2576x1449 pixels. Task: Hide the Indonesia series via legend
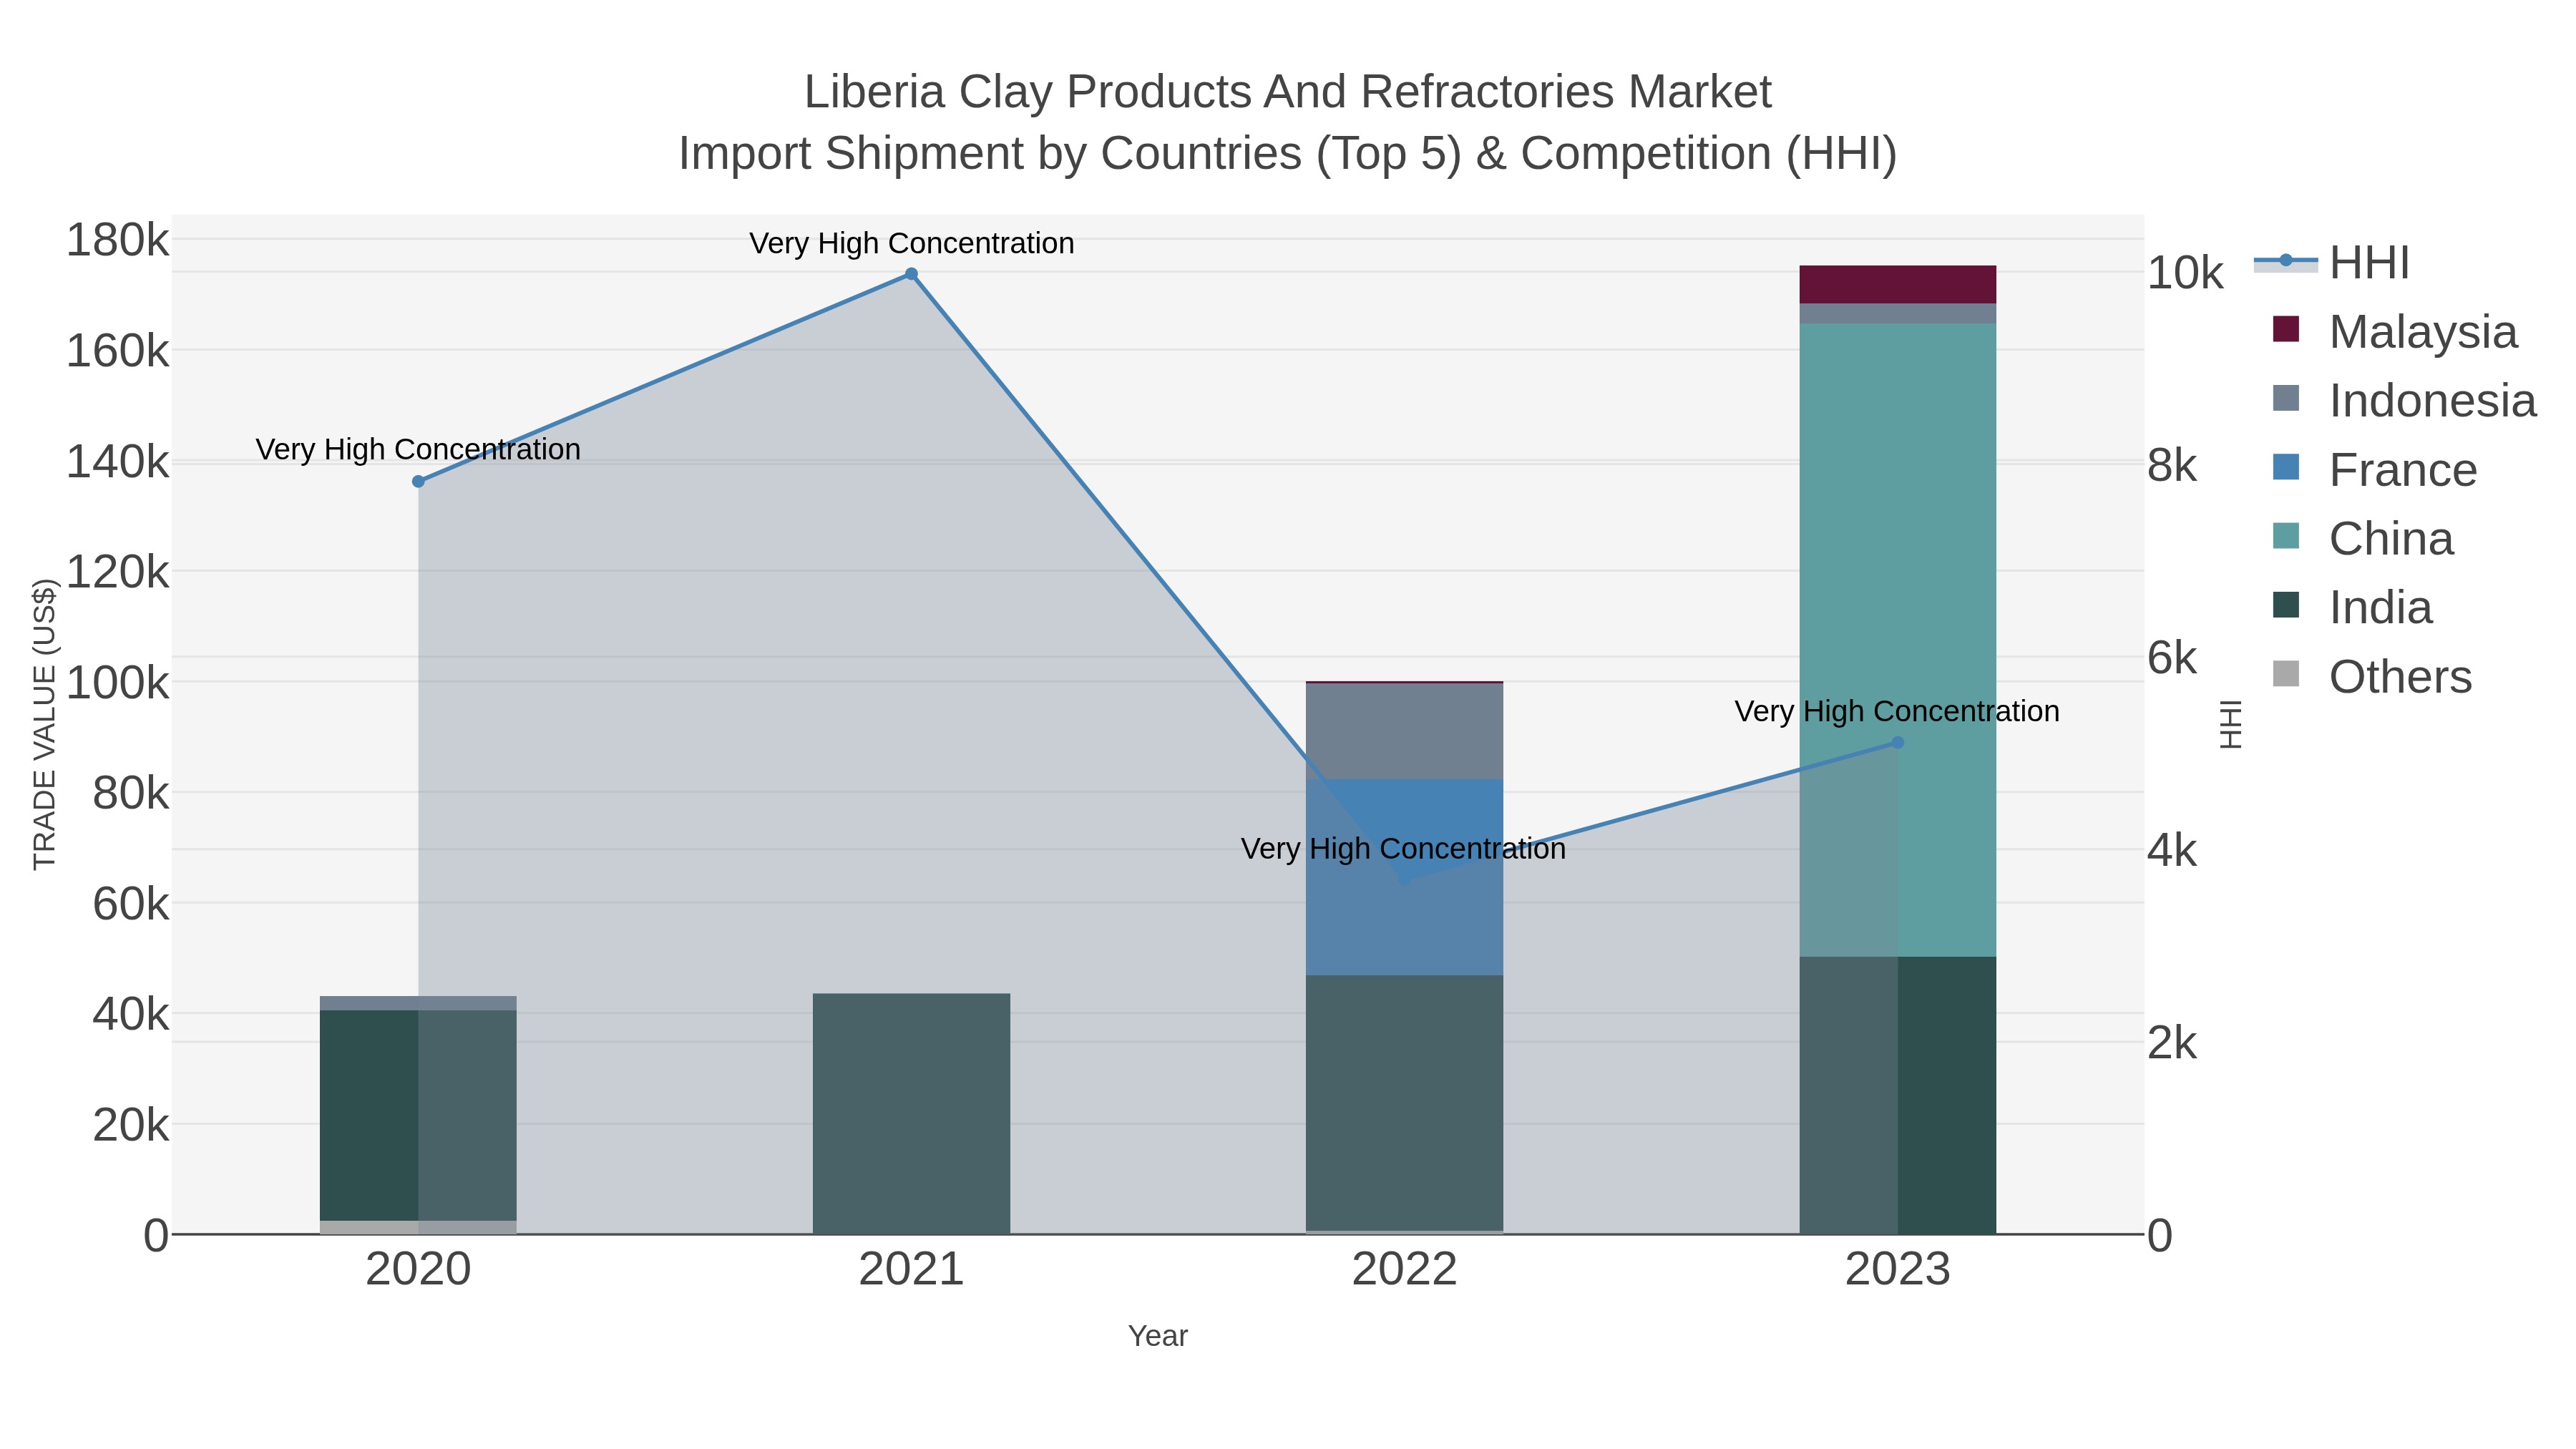[x=2405, y=400]
